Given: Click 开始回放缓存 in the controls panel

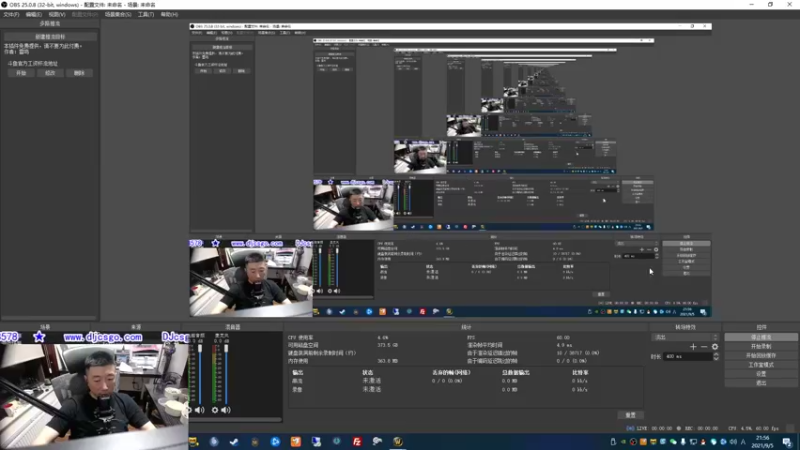Looking at the screenshot, I should pos(761,356).
